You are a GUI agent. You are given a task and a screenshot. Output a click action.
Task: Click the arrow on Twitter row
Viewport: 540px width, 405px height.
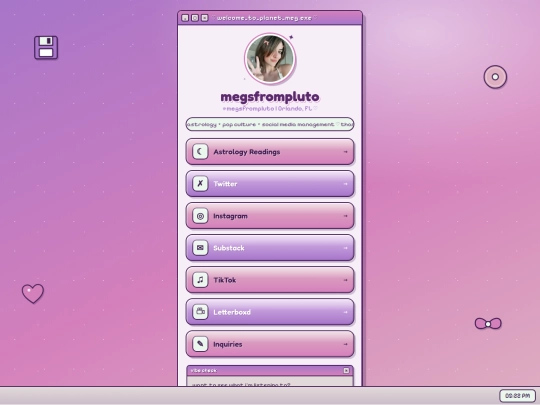345,184
